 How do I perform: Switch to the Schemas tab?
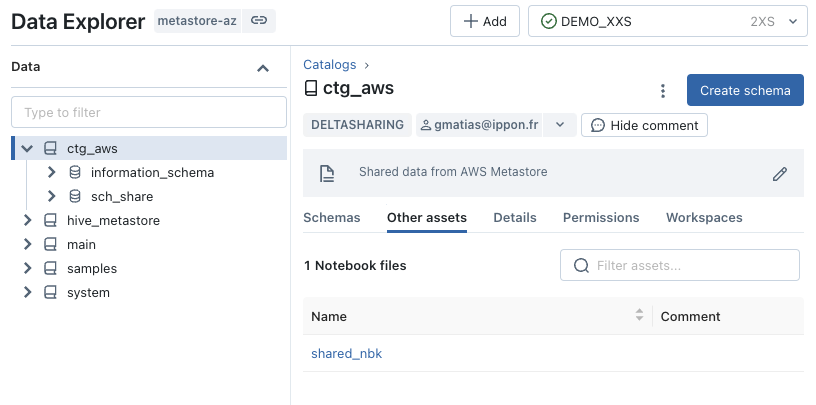click(332, 218)
